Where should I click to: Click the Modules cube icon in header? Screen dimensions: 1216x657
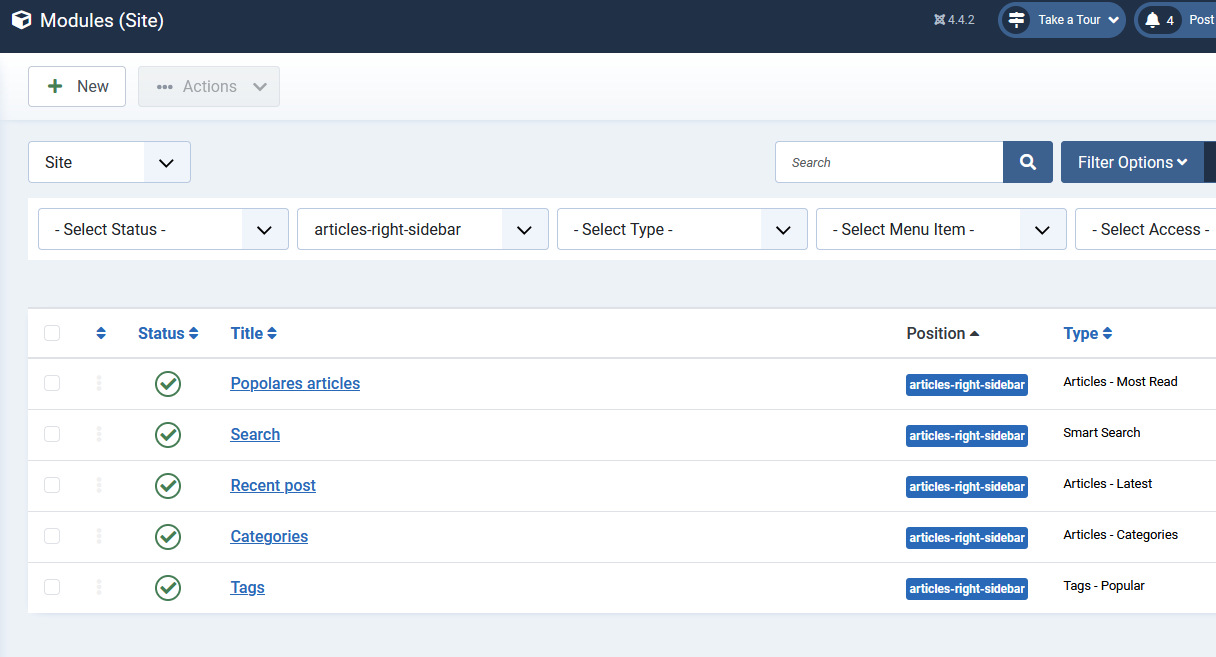coord(21,20)
